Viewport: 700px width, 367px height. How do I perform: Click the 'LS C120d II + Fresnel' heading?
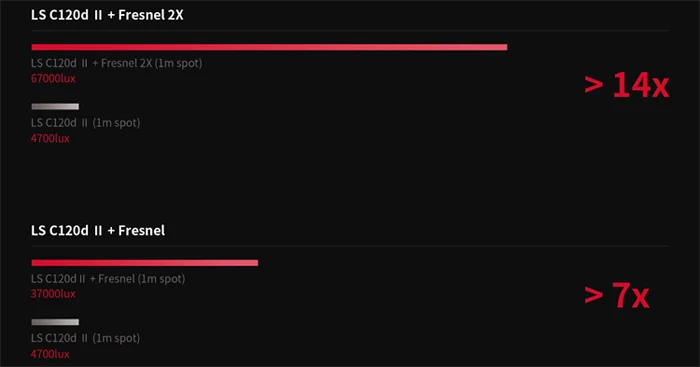tap(98, 230)
